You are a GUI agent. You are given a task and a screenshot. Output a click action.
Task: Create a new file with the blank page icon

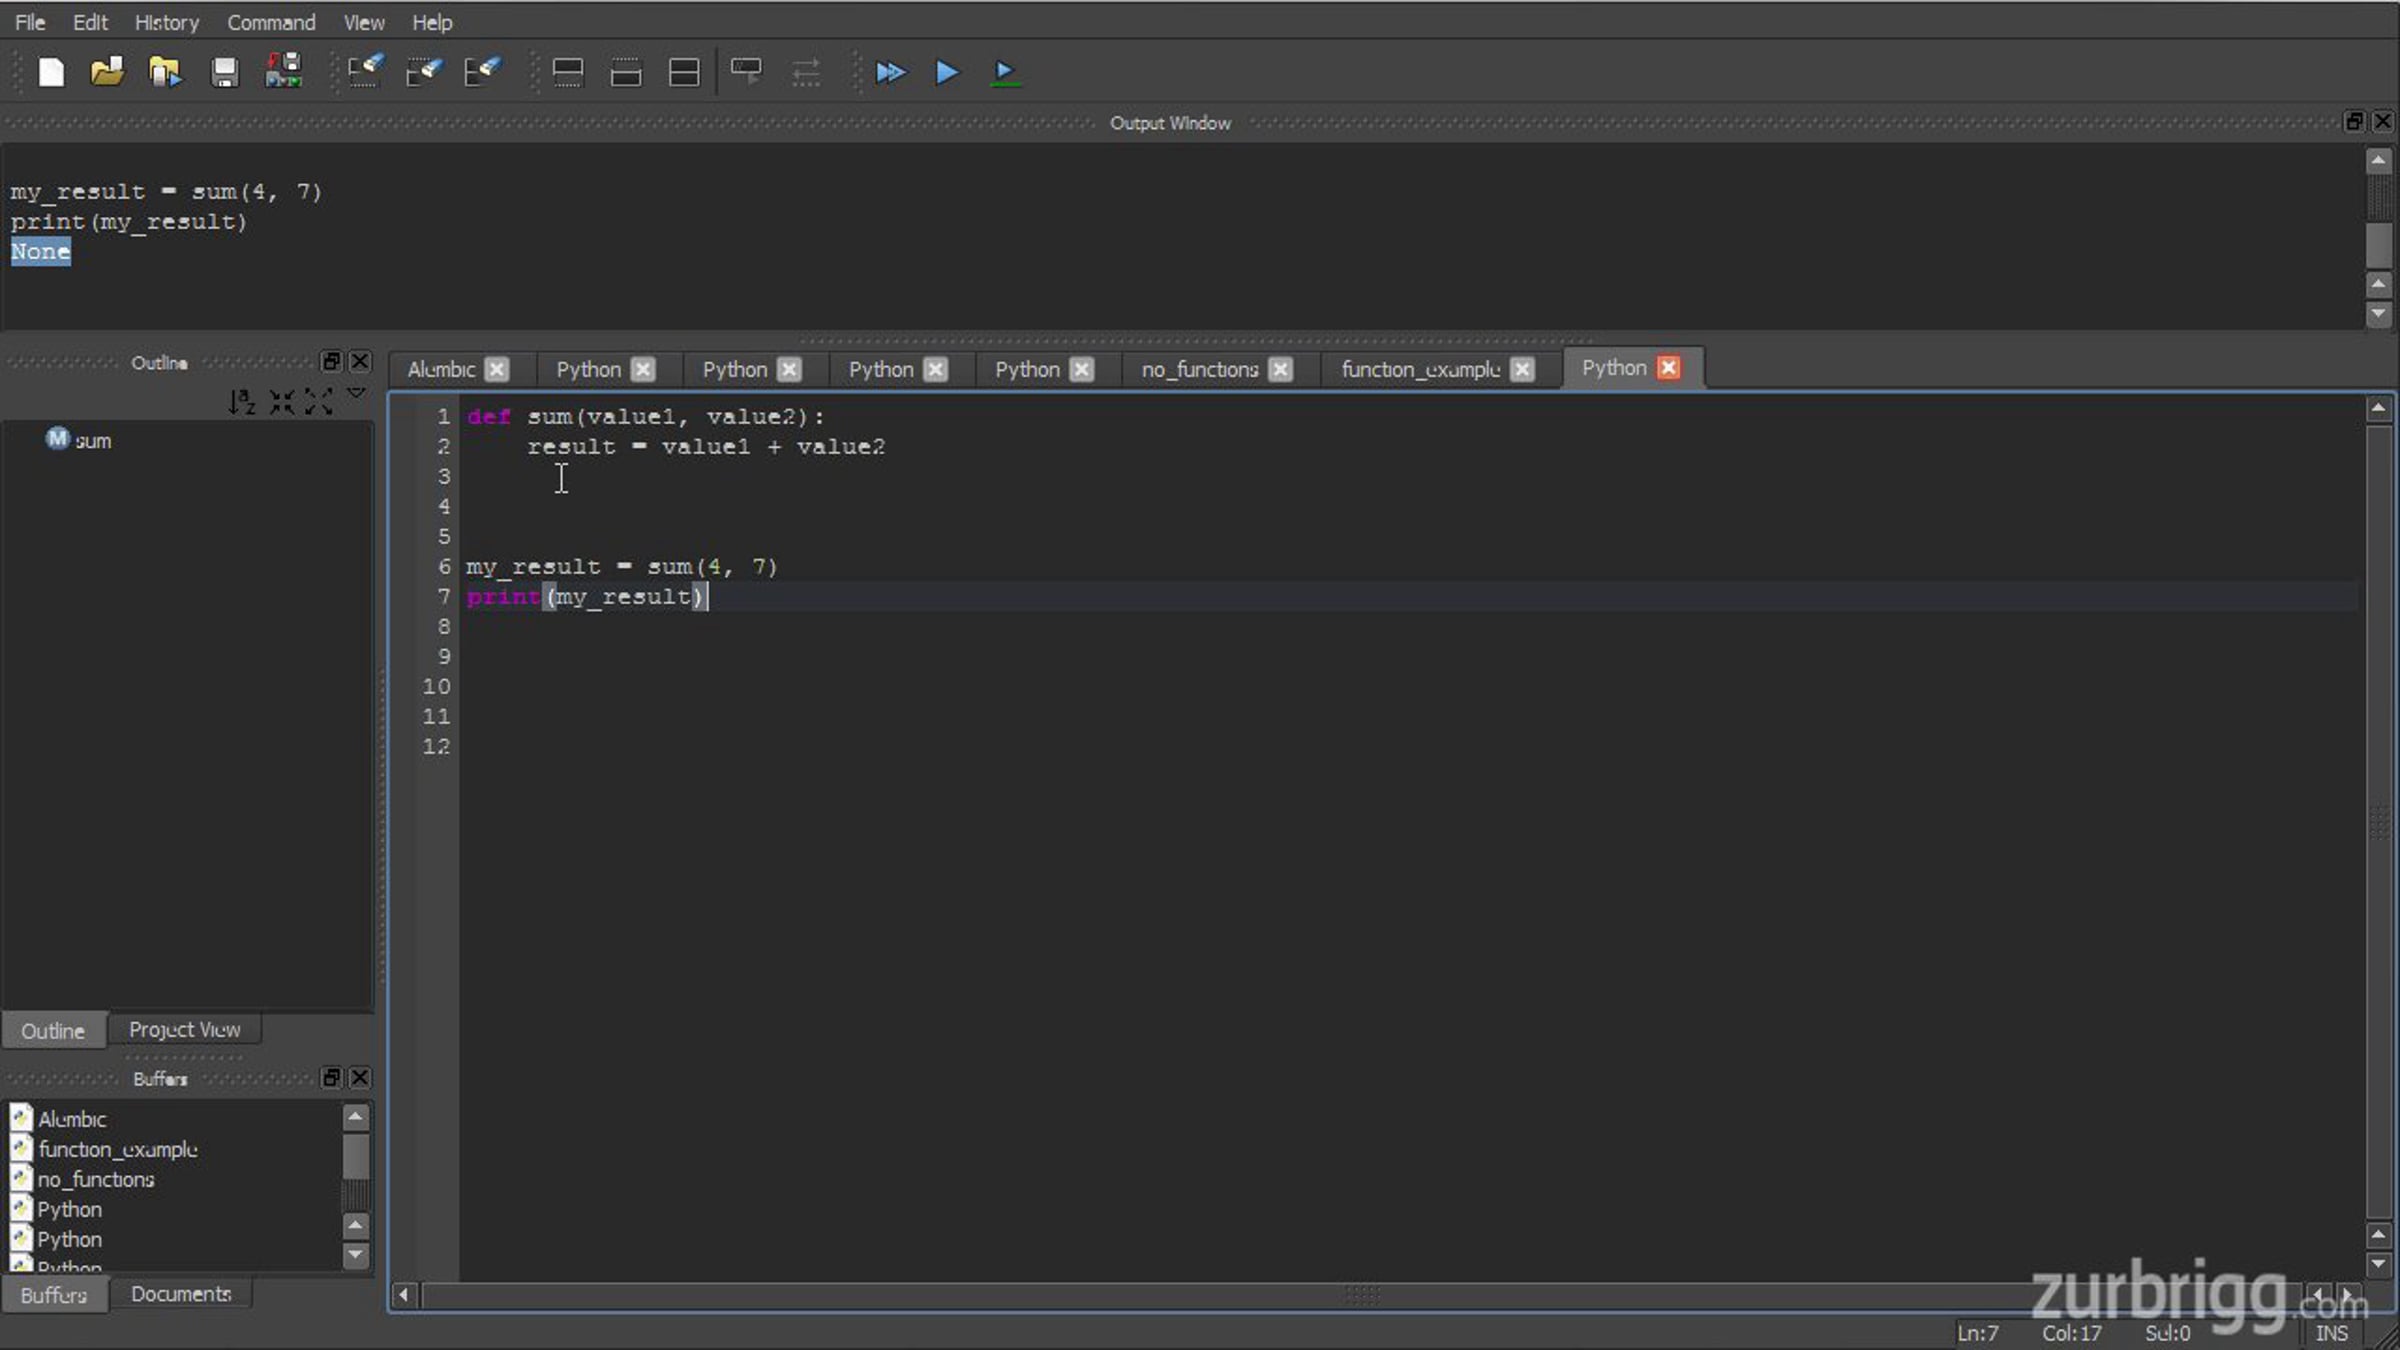[51, 72]
